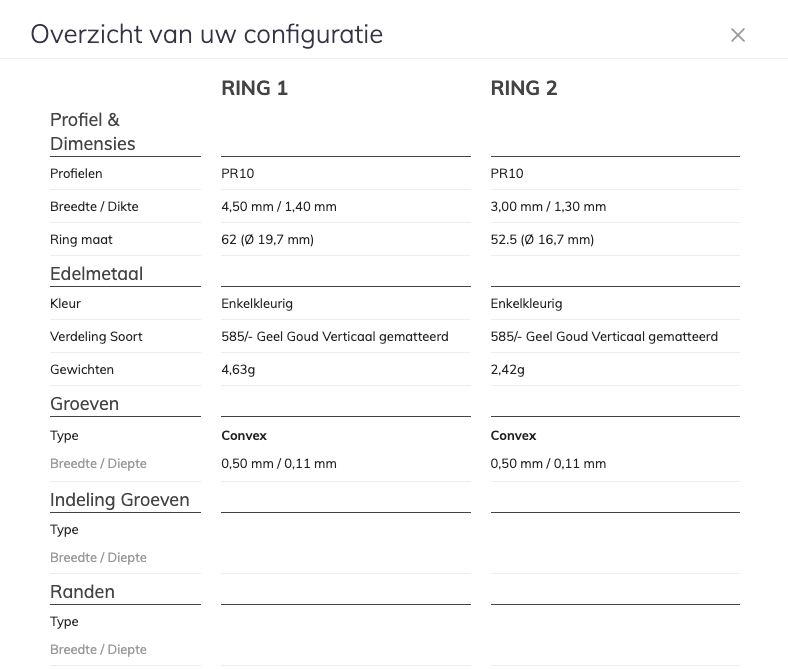The image size is (788, 669).
Task: Close the configuration overview dialog
Action: pos(738,35)
